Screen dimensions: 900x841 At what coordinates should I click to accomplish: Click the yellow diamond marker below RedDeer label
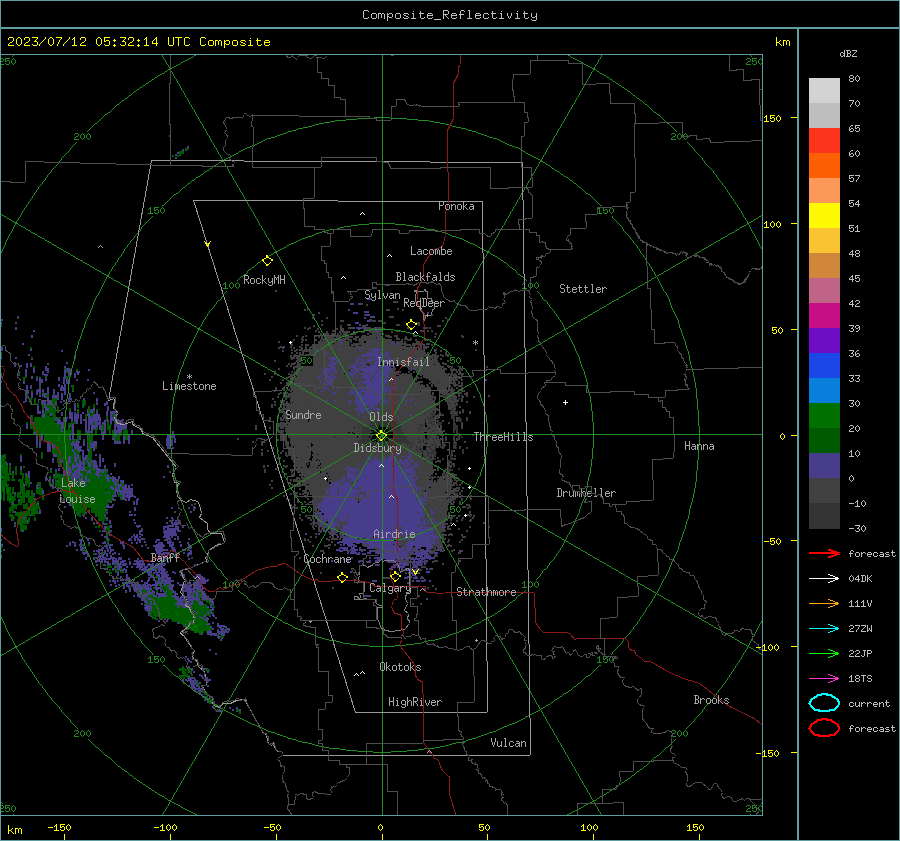411,325
